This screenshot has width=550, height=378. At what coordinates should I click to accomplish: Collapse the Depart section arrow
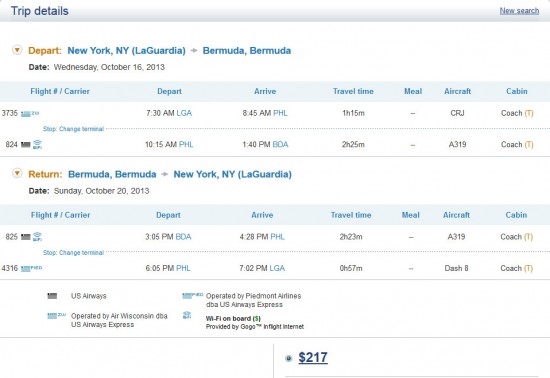tap(17, 50)
